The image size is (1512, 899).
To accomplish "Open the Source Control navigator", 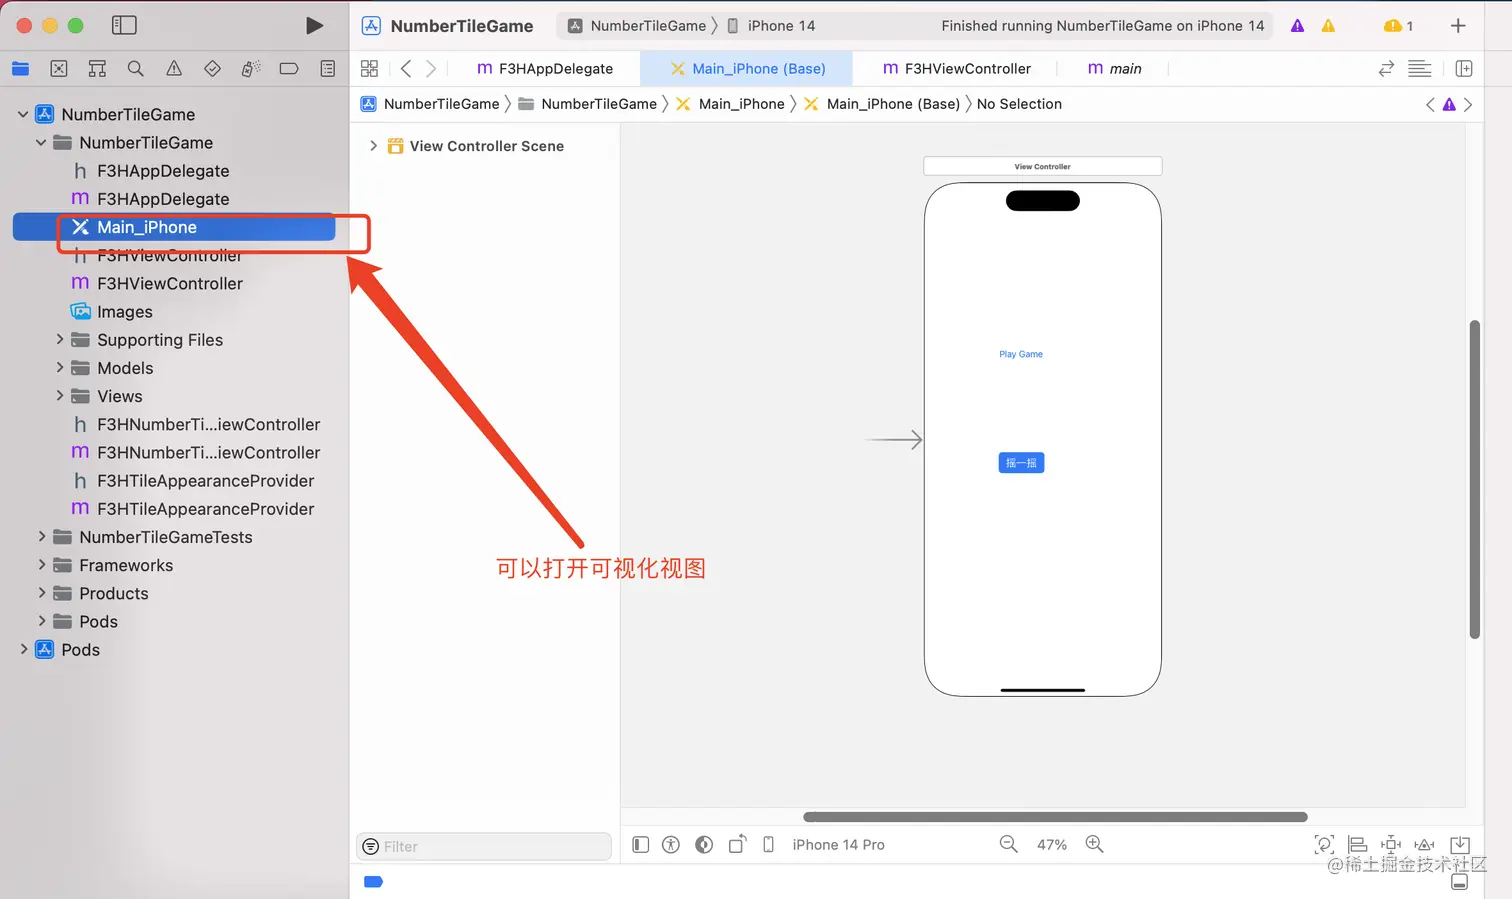I will click(59, 68).
